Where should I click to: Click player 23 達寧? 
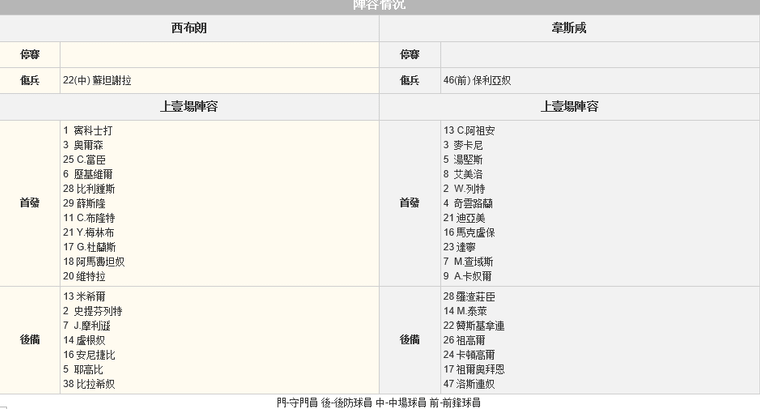point(459,247)
